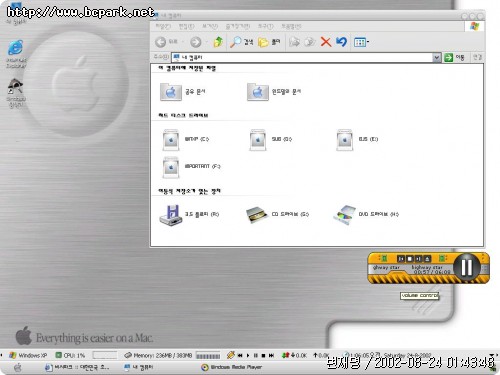Click the taskbar next-track control
Image resolution: width=500 pixels, height=375 pixels.
click(271, 356)
